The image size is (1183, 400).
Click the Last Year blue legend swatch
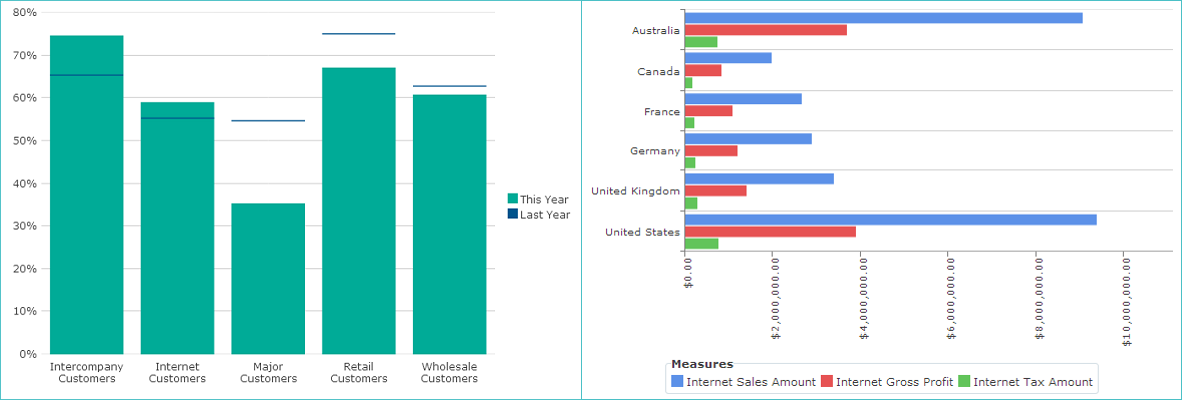(x=512, y=214)
